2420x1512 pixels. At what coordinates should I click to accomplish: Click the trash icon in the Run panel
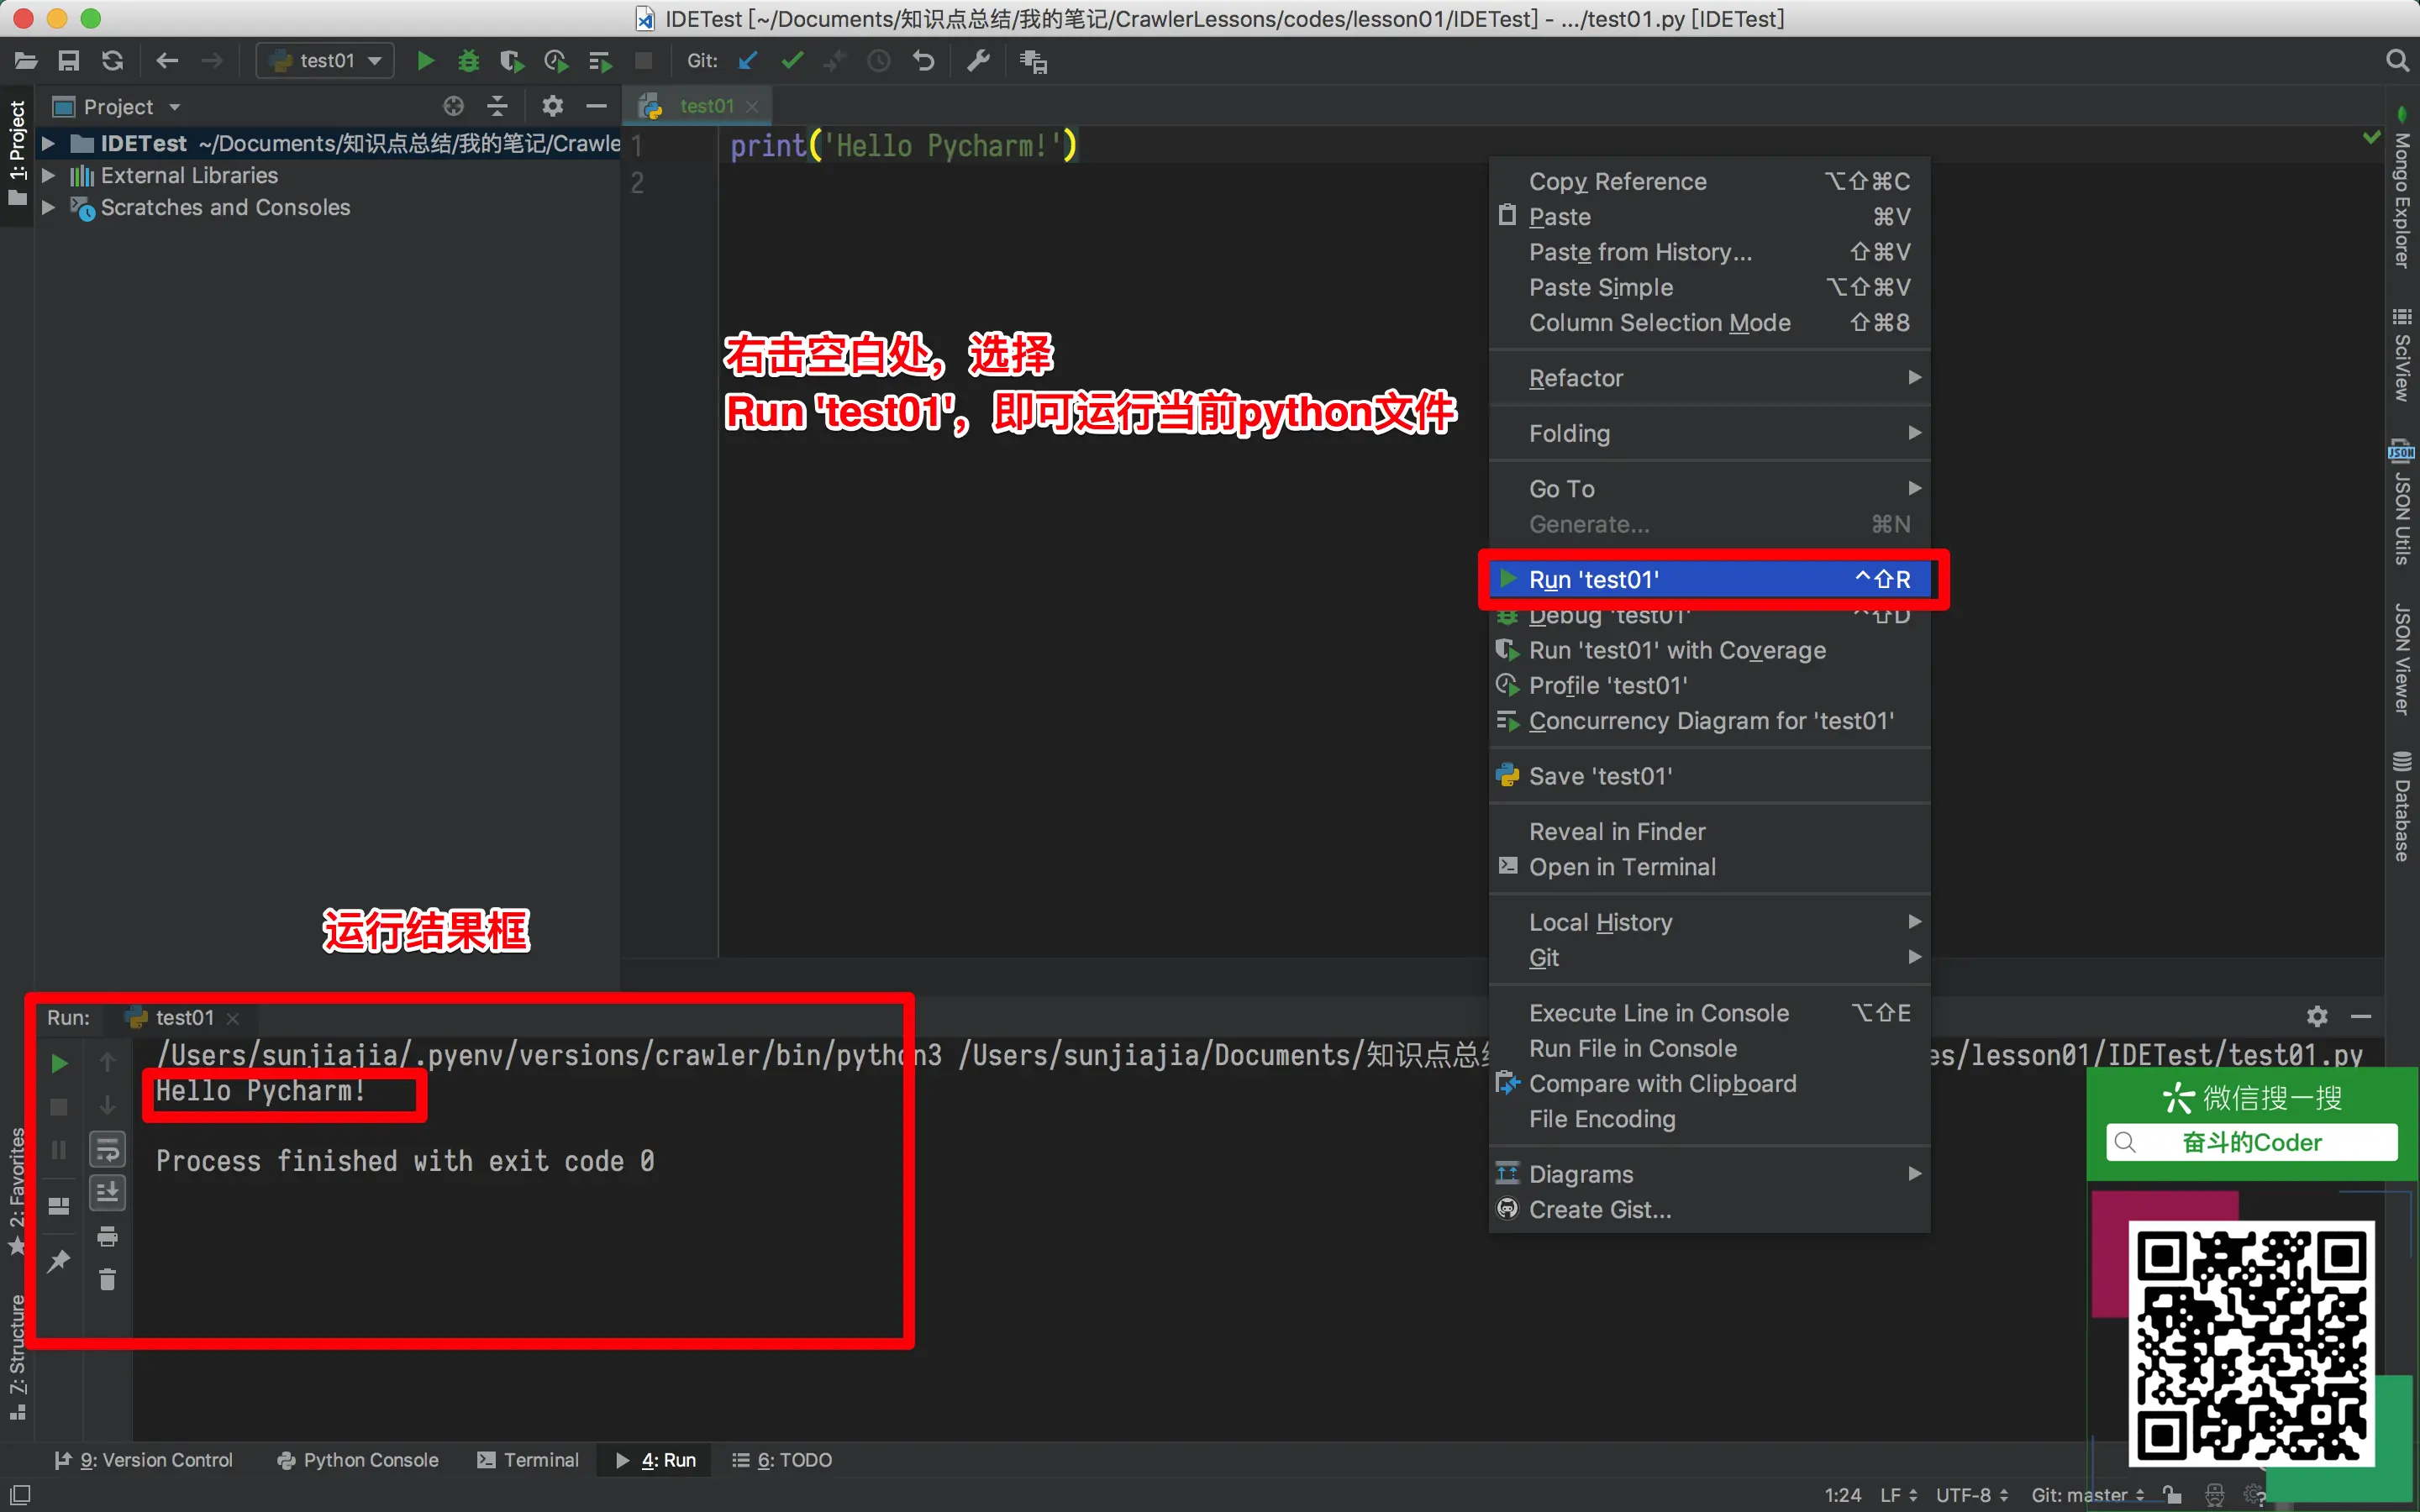pos(108,1279)
